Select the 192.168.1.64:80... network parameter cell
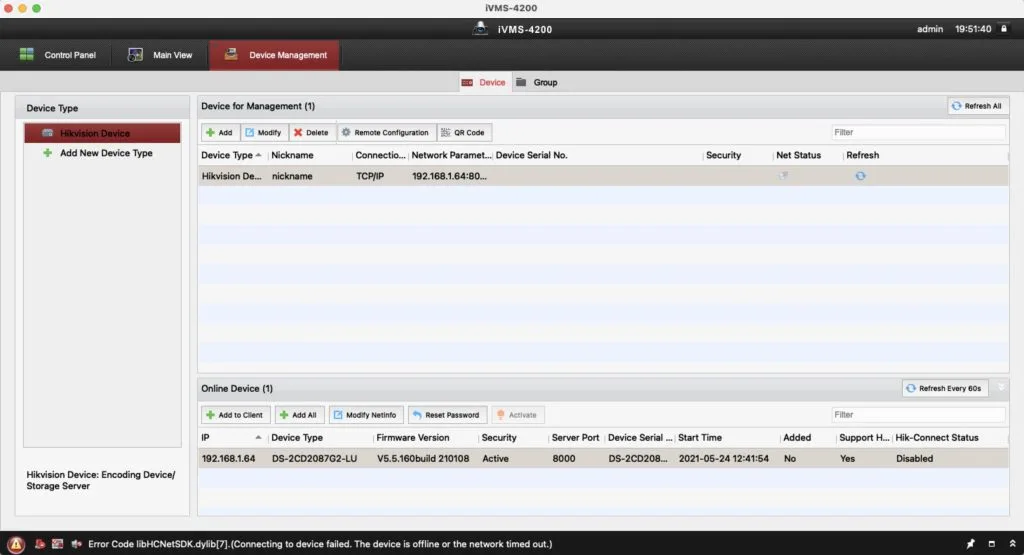Screen dimensions: 1024x555 click(x=449, y=176)
